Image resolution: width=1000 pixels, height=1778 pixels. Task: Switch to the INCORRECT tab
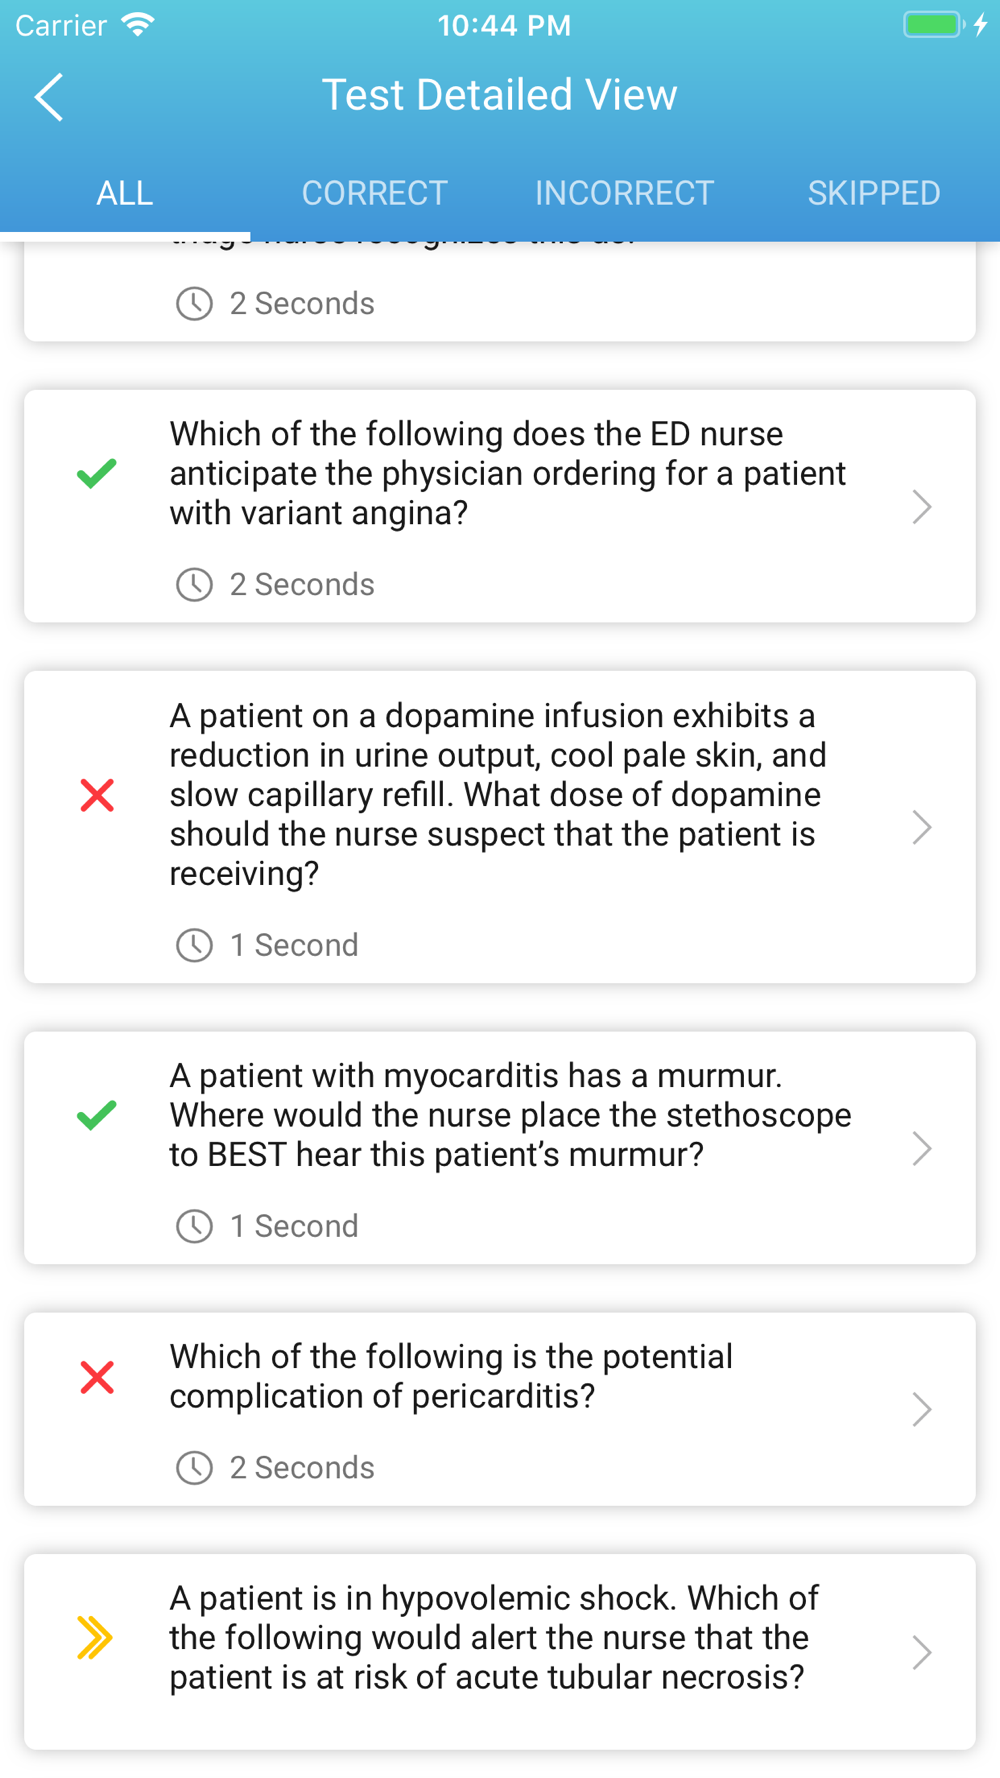[x=625, y=193]
